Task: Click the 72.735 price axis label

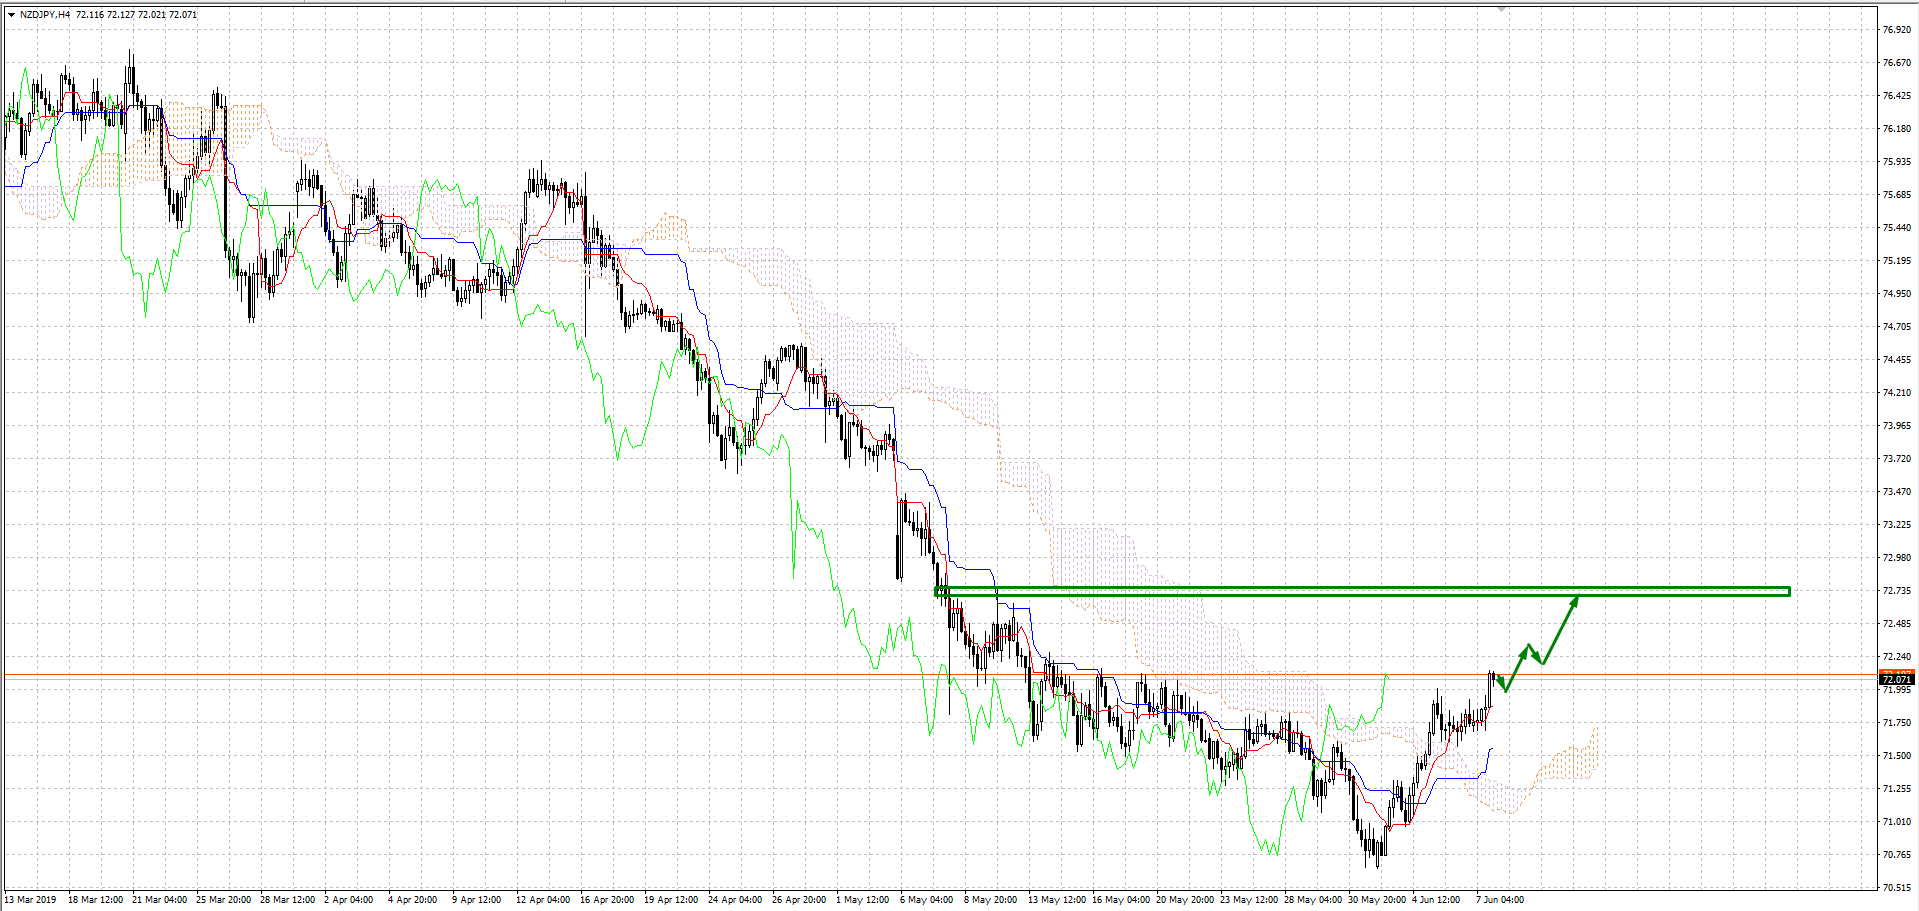Action: (x=1896, y=591)
